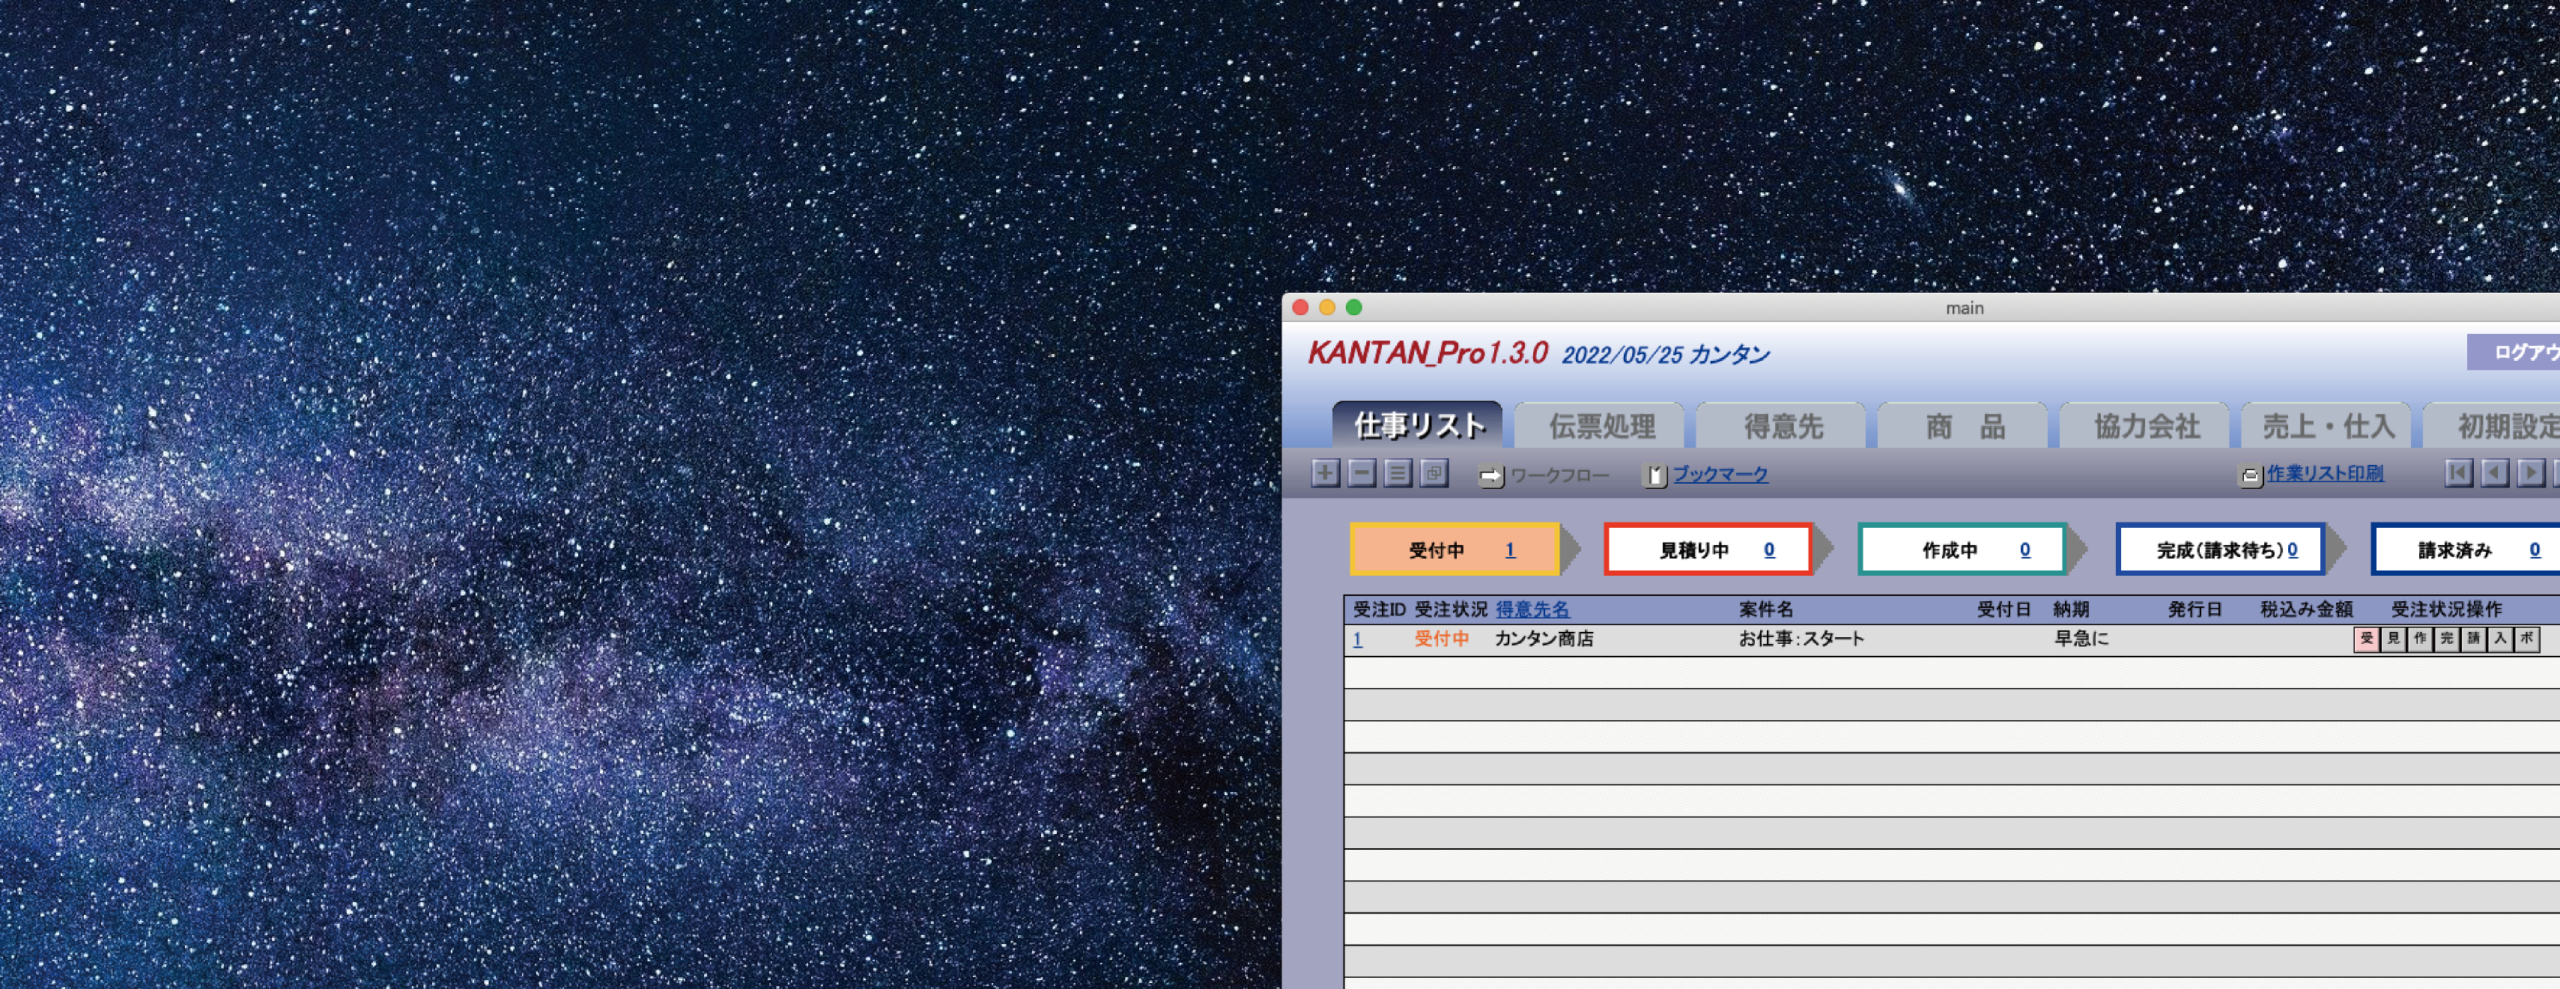Screen dimensions: 2560x989
Task: Click the count 1 link in 受付中 box
Action: pyautogui.click(x=1510, y=550)
